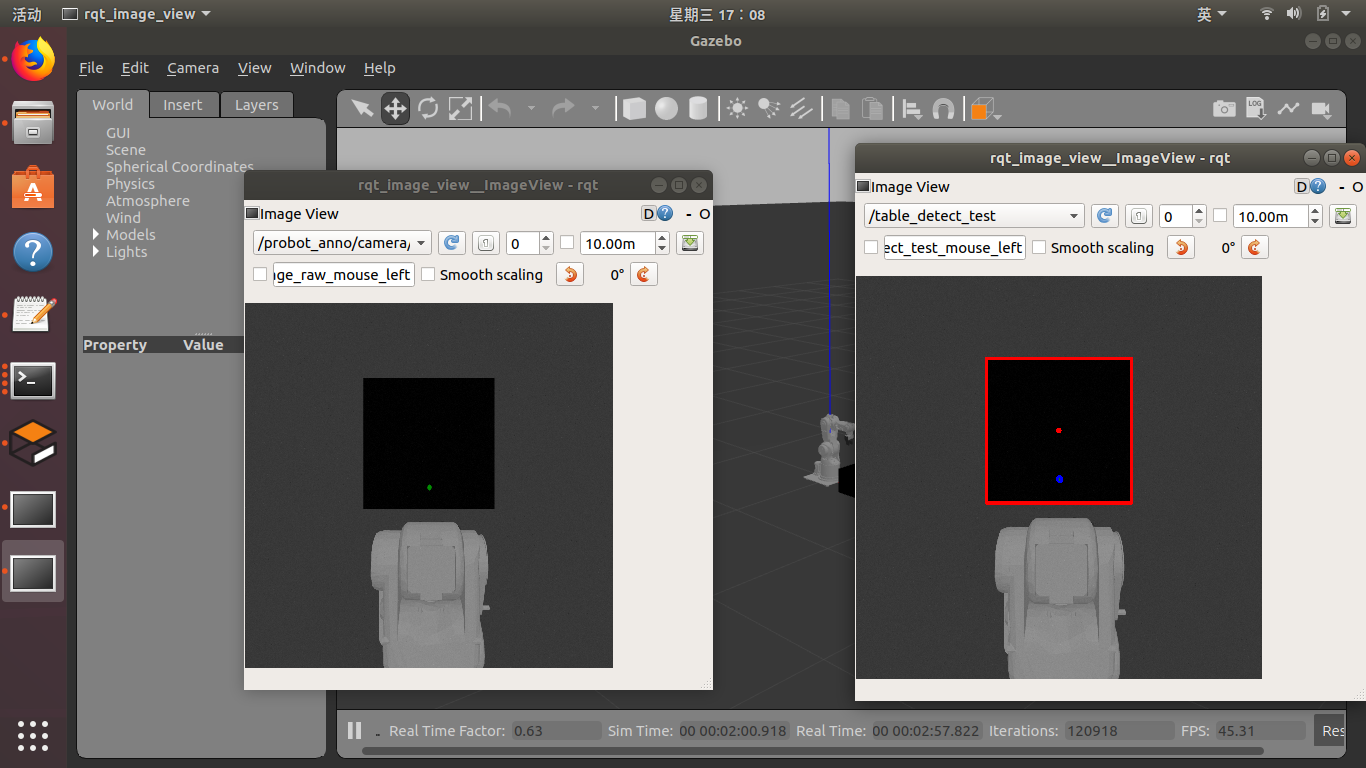Viewport: 1366px width, 768px height.
Task: Click the video record icon in Gazebo toolbar
Action: pos(1321,108)
